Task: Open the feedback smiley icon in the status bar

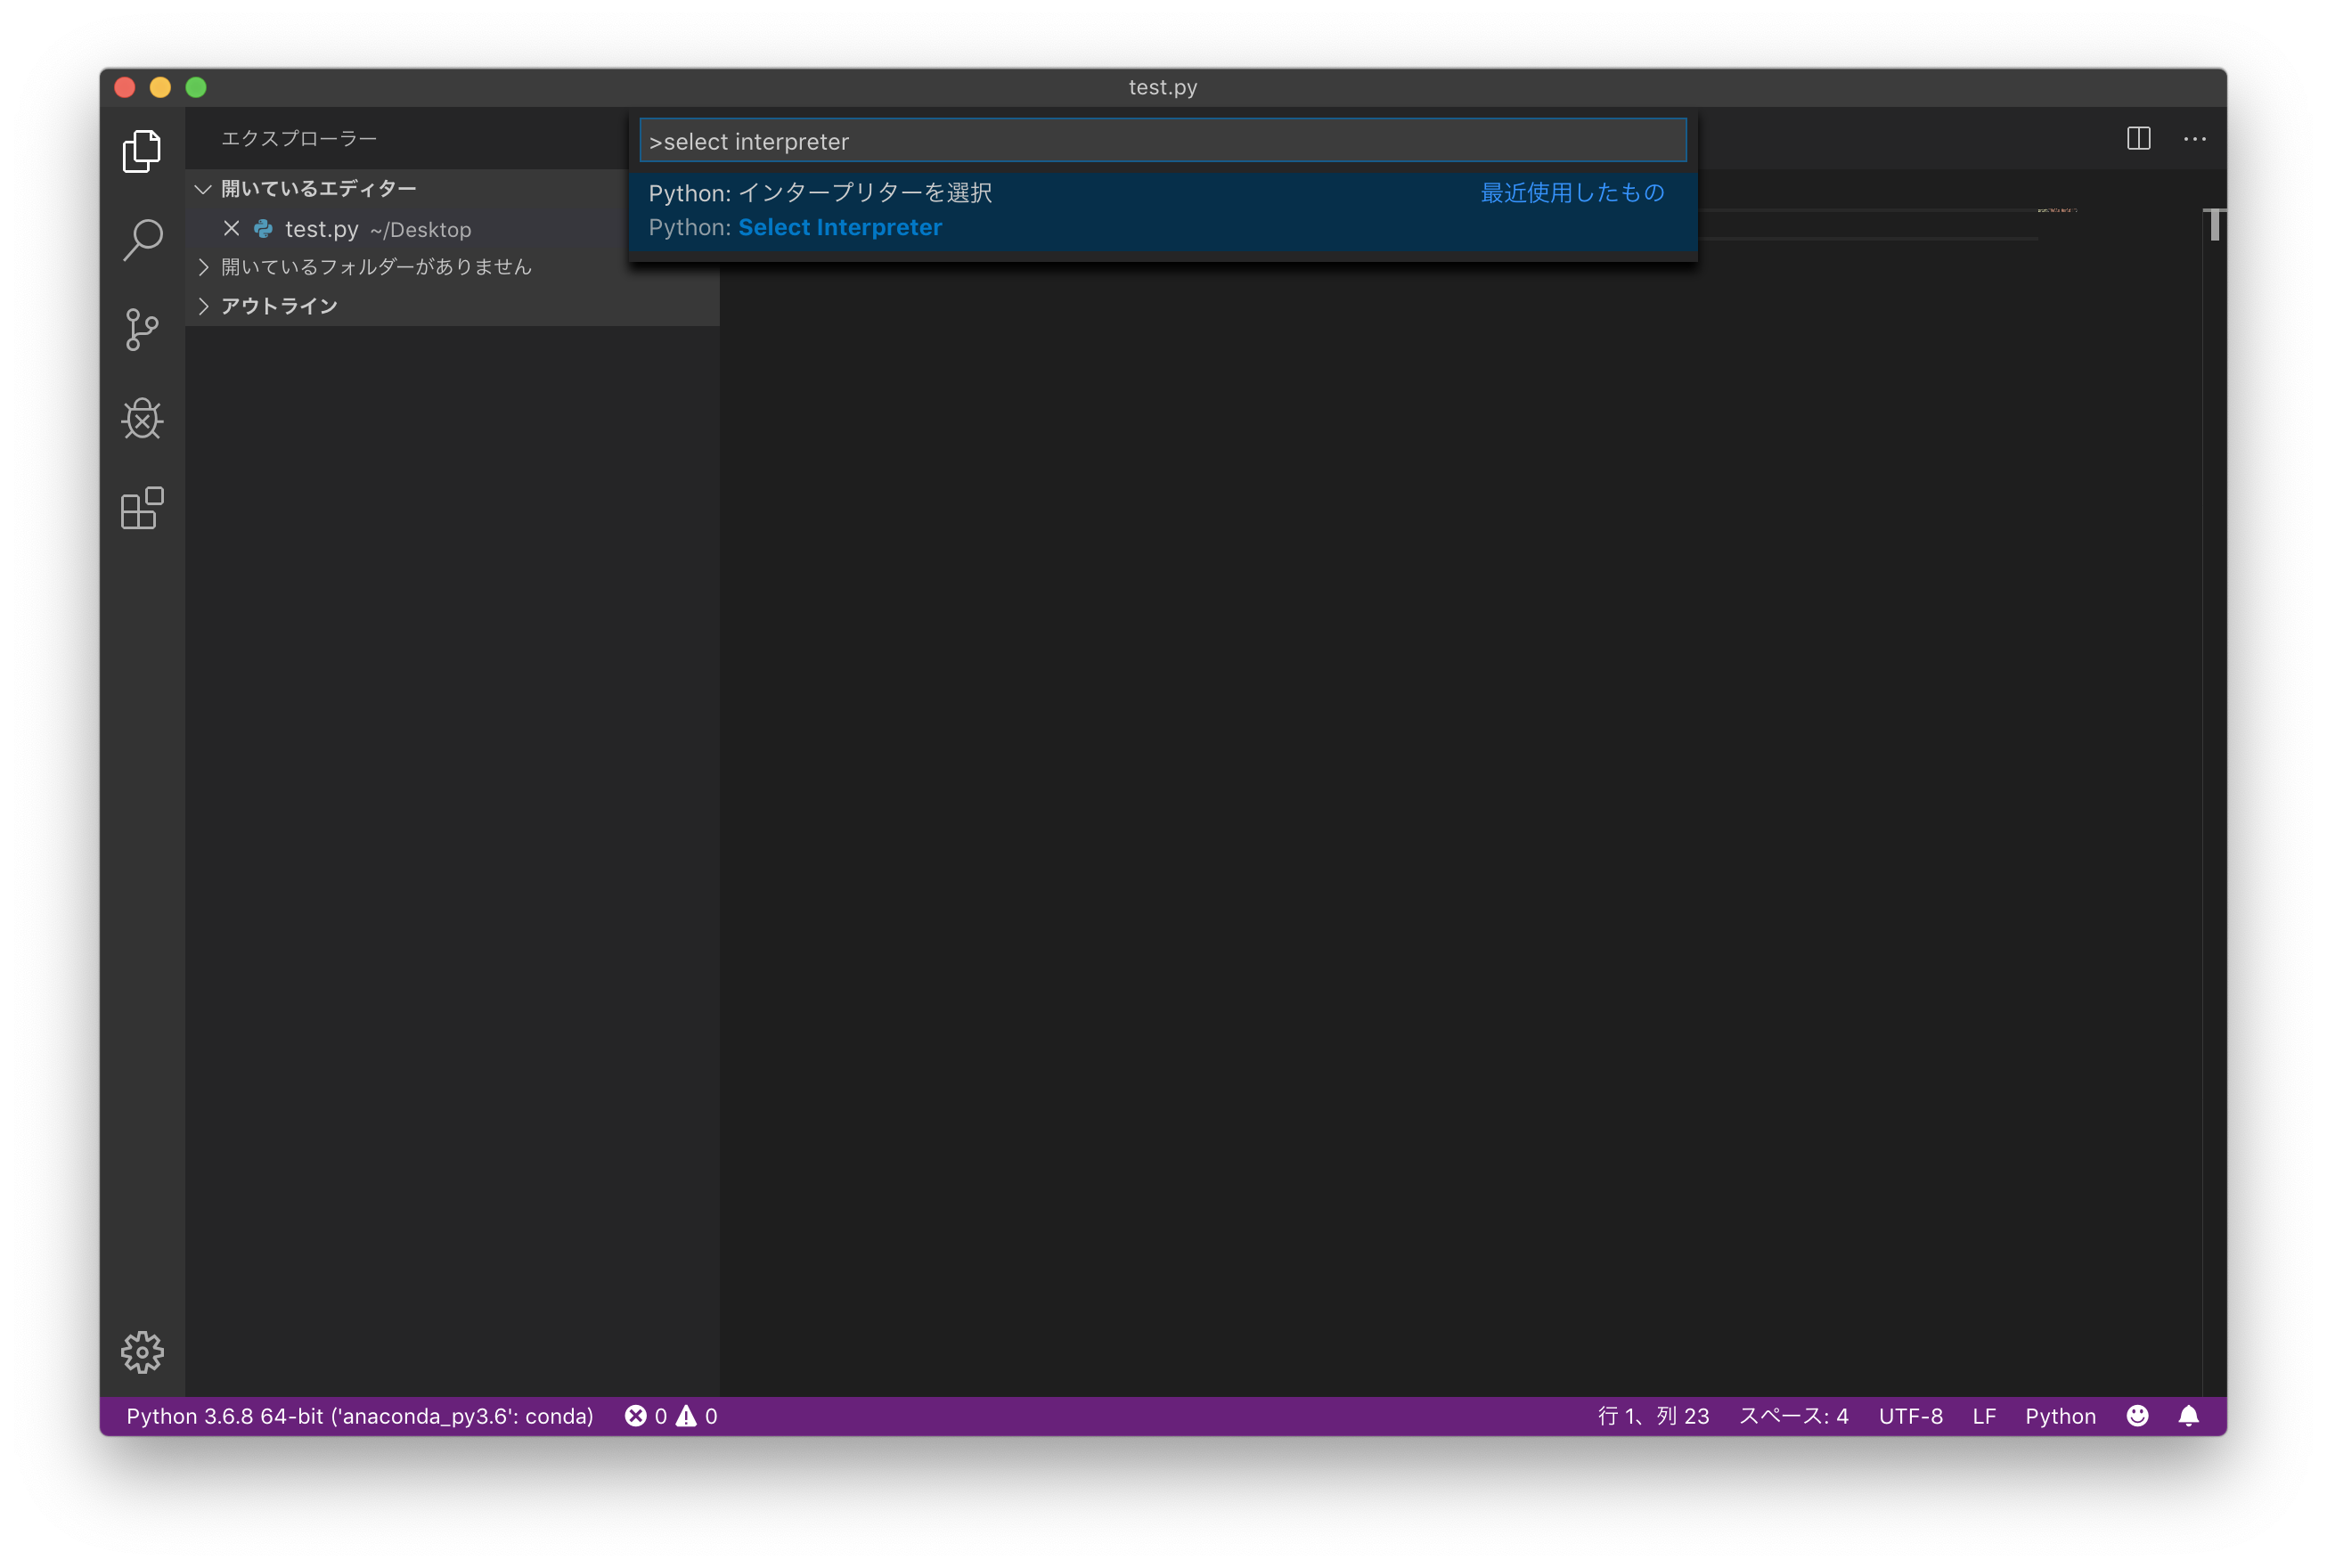Action: click(x=2137, y=1416)
